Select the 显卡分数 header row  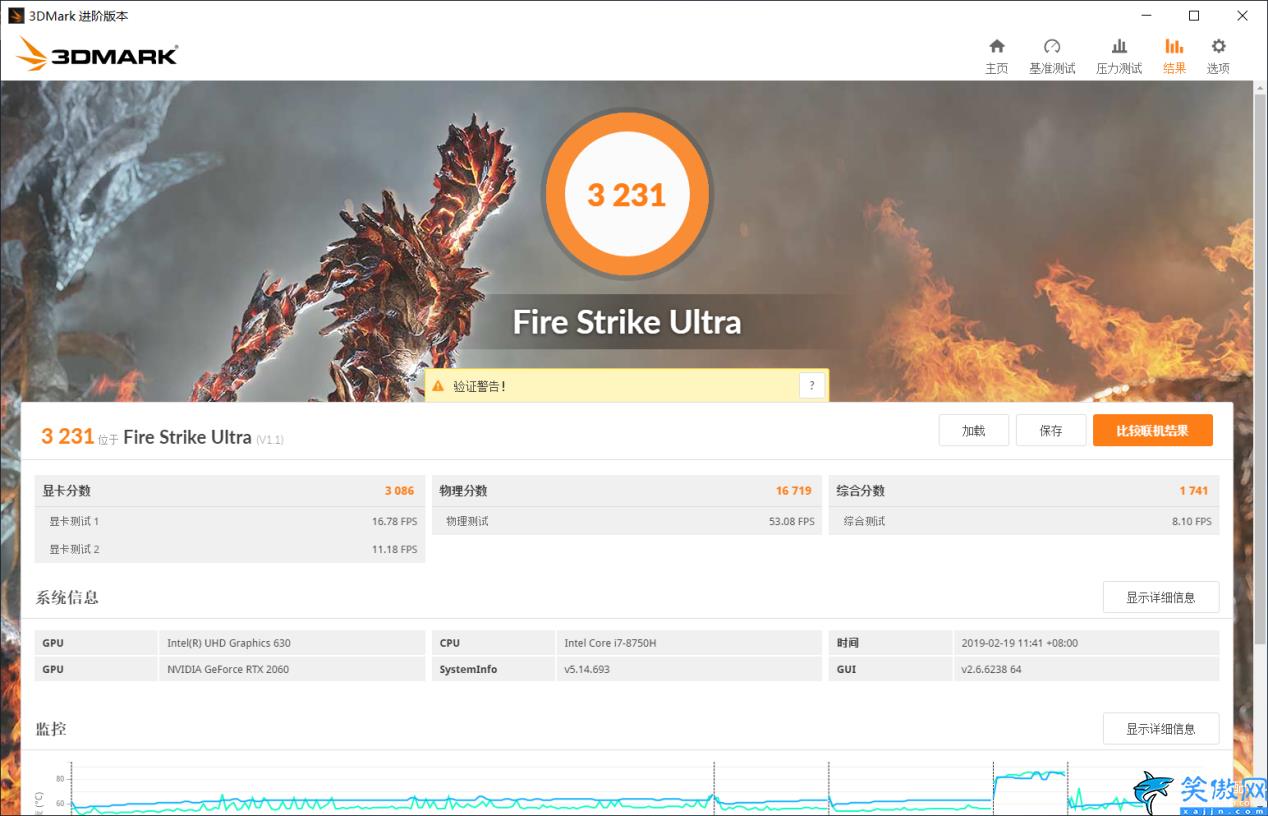pos(230,491)
